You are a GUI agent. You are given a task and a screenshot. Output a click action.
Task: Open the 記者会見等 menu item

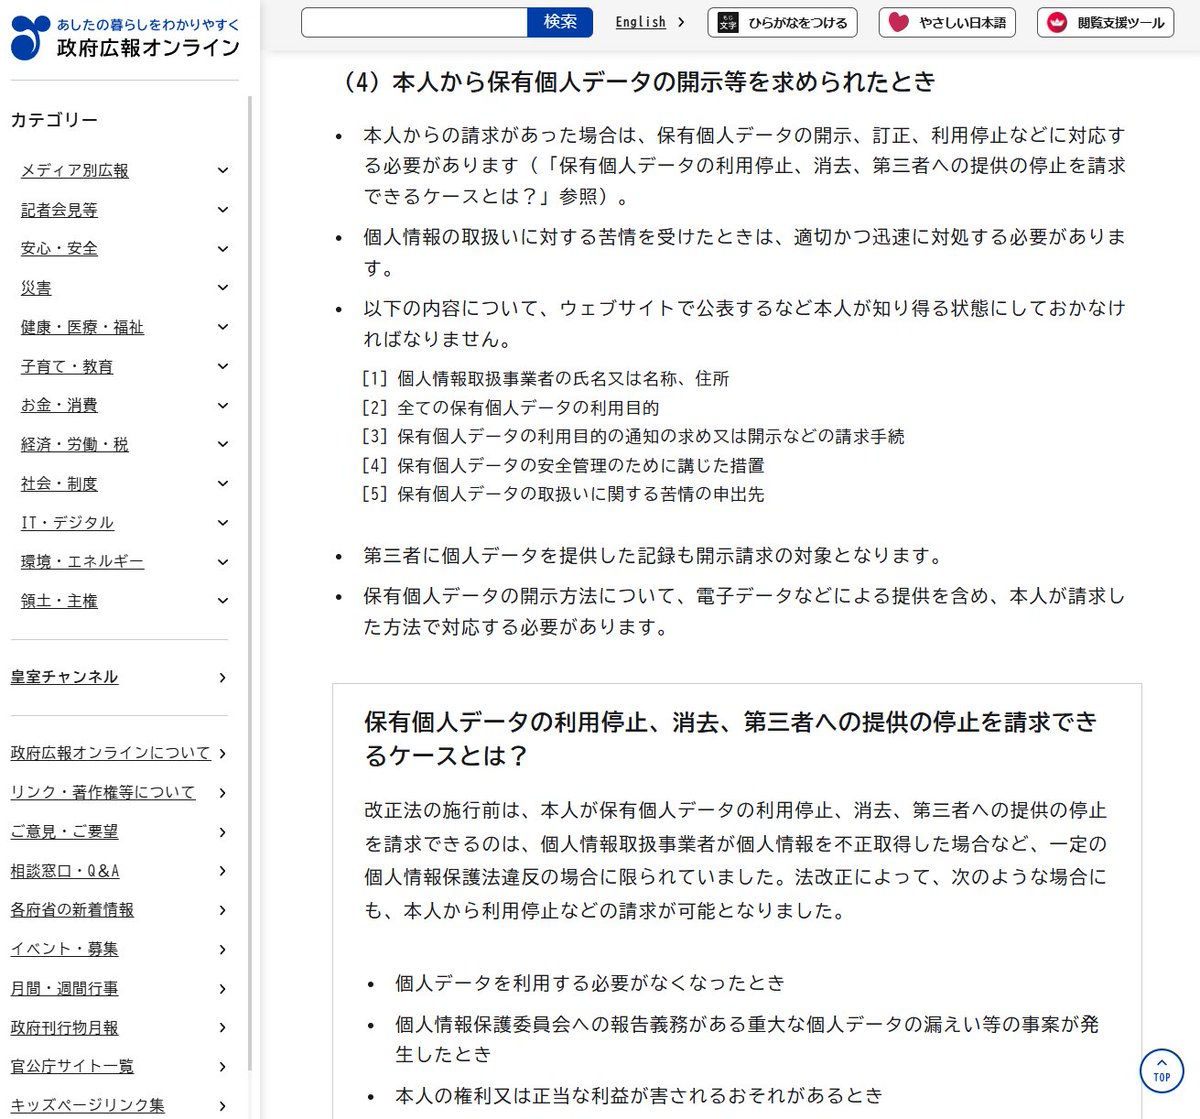point(58,210)
